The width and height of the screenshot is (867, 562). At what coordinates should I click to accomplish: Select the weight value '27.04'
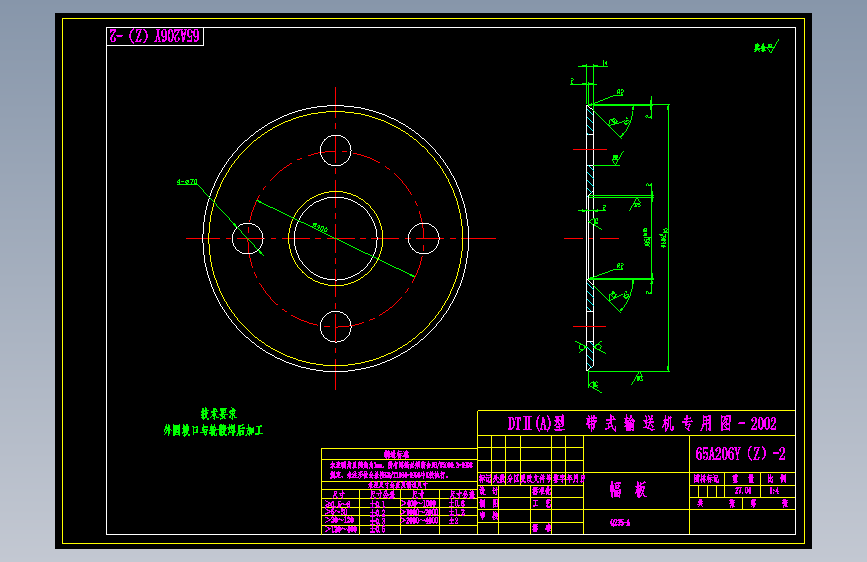pos(743,491)
